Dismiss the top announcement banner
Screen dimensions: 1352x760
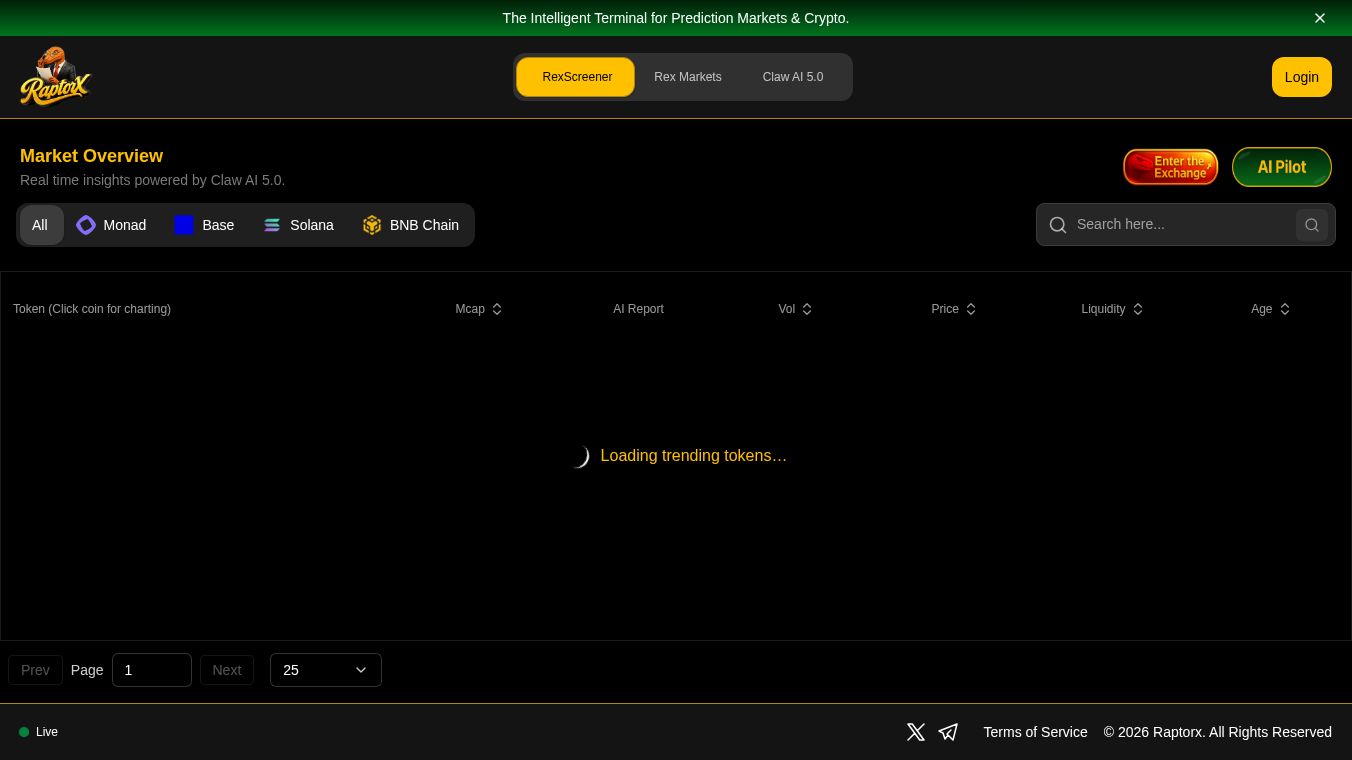1320,18
